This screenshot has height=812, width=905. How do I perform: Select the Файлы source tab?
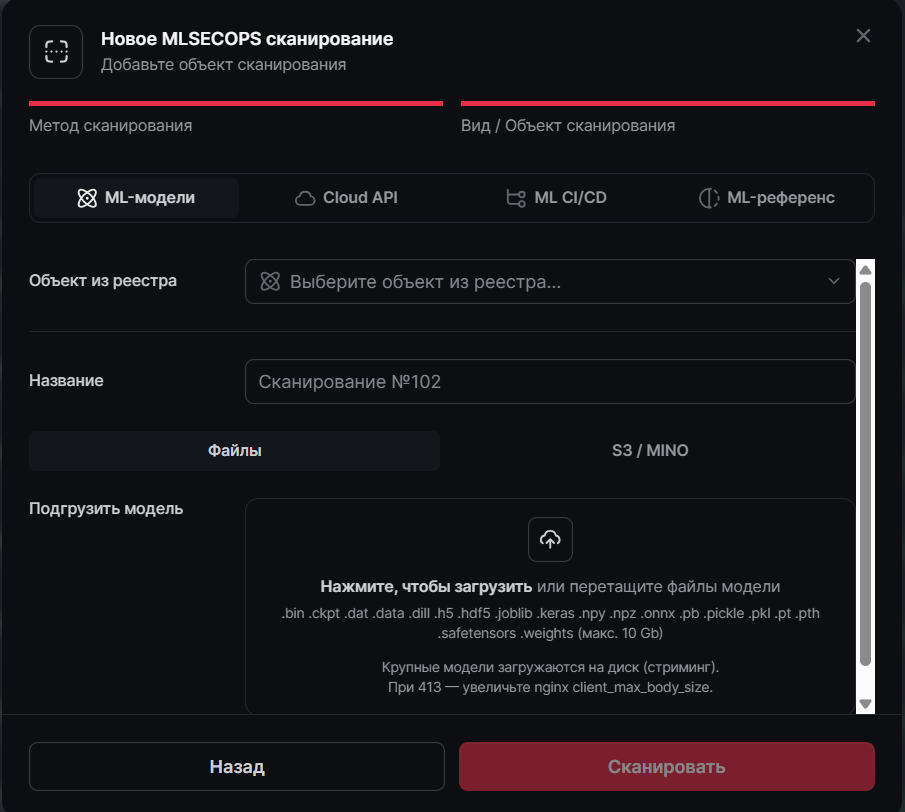tap(234, 451)
